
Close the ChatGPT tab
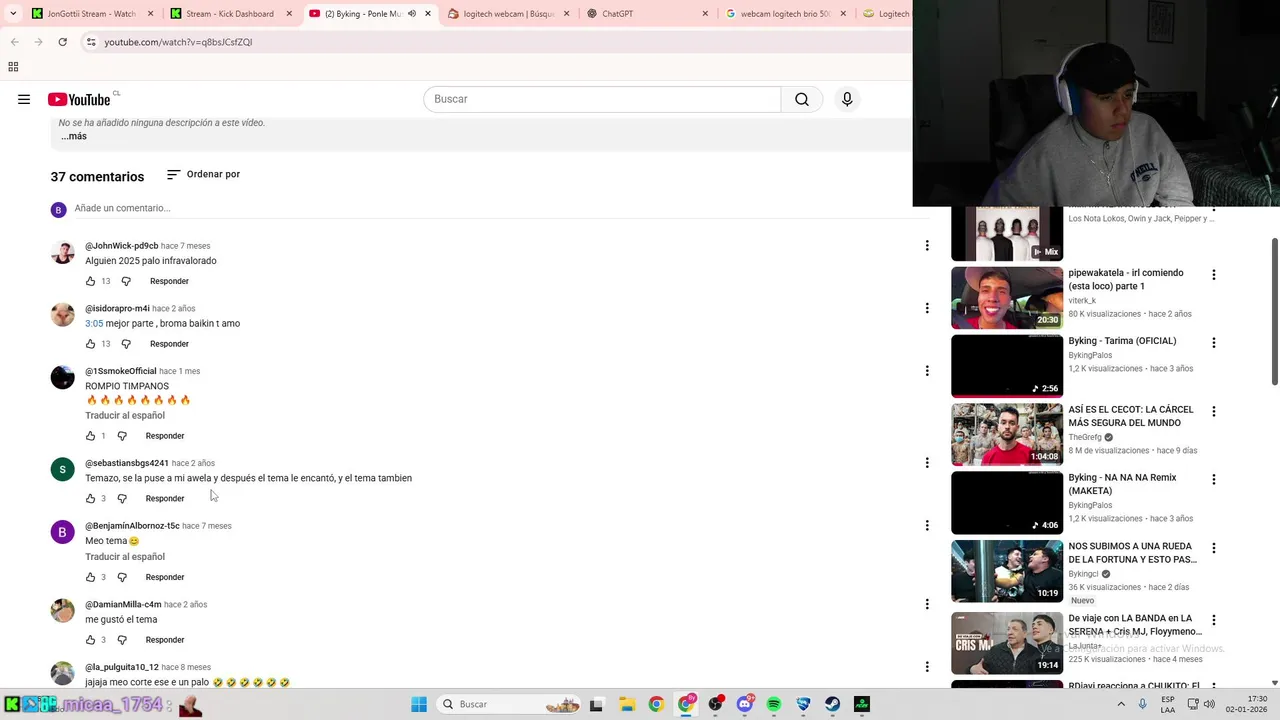705,14
